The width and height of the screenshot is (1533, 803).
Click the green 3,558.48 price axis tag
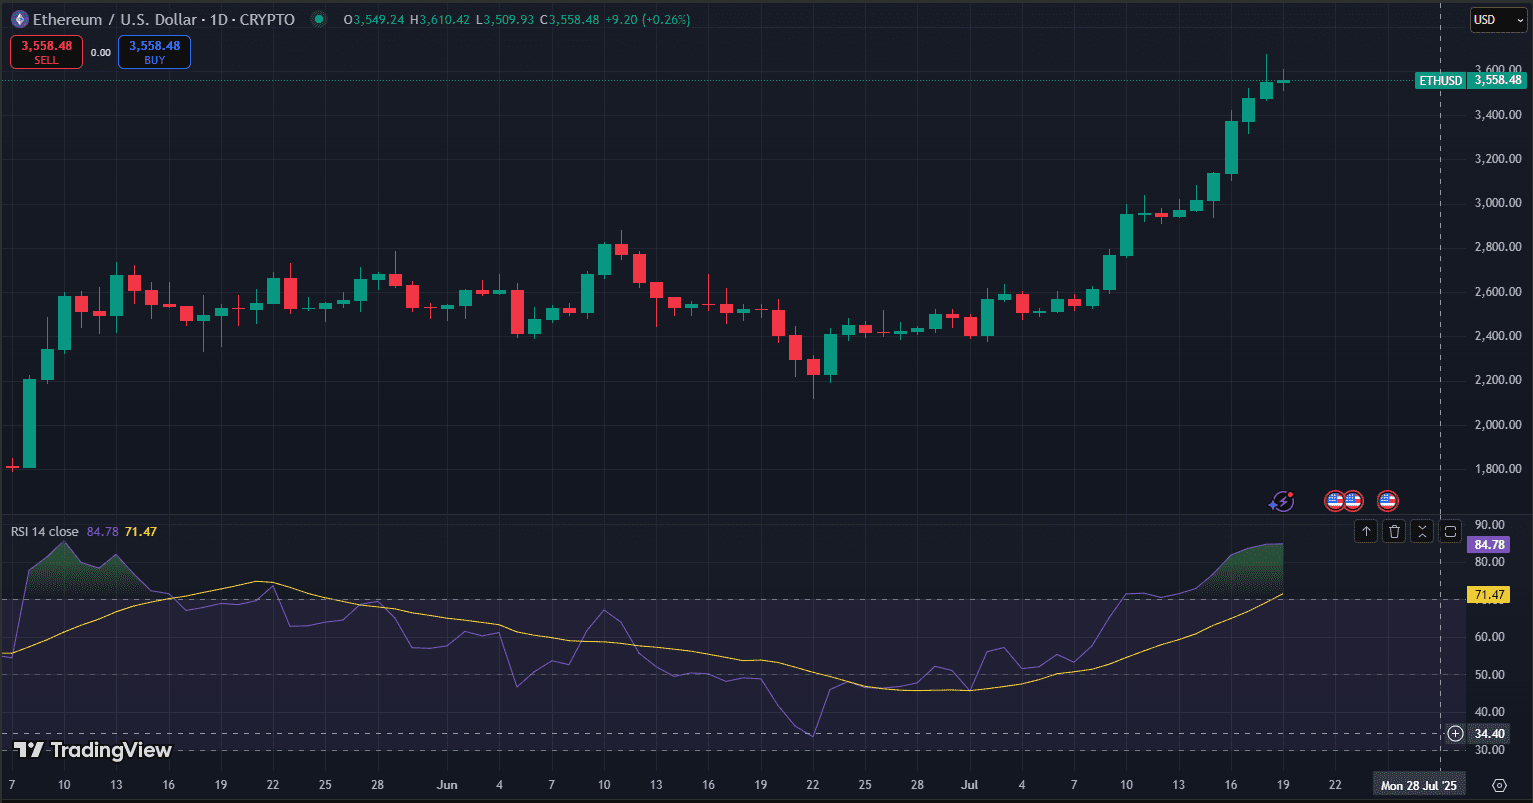click(1498, 81)
